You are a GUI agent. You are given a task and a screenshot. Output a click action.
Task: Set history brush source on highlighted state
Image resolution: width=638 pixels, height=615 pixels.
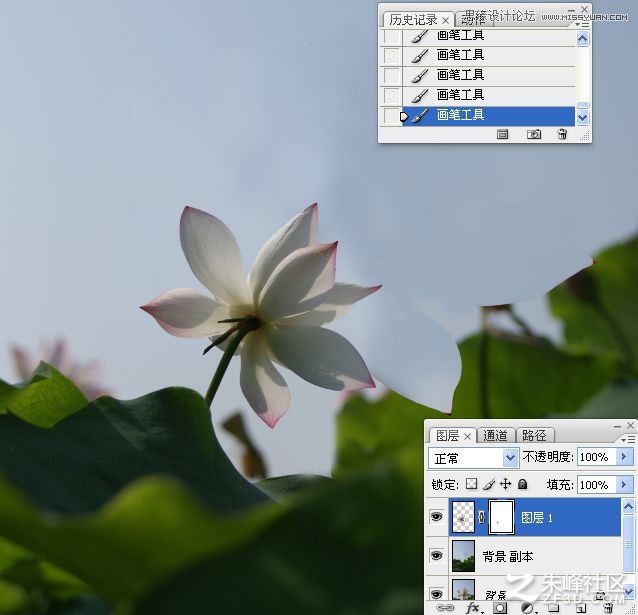(391, 116)
